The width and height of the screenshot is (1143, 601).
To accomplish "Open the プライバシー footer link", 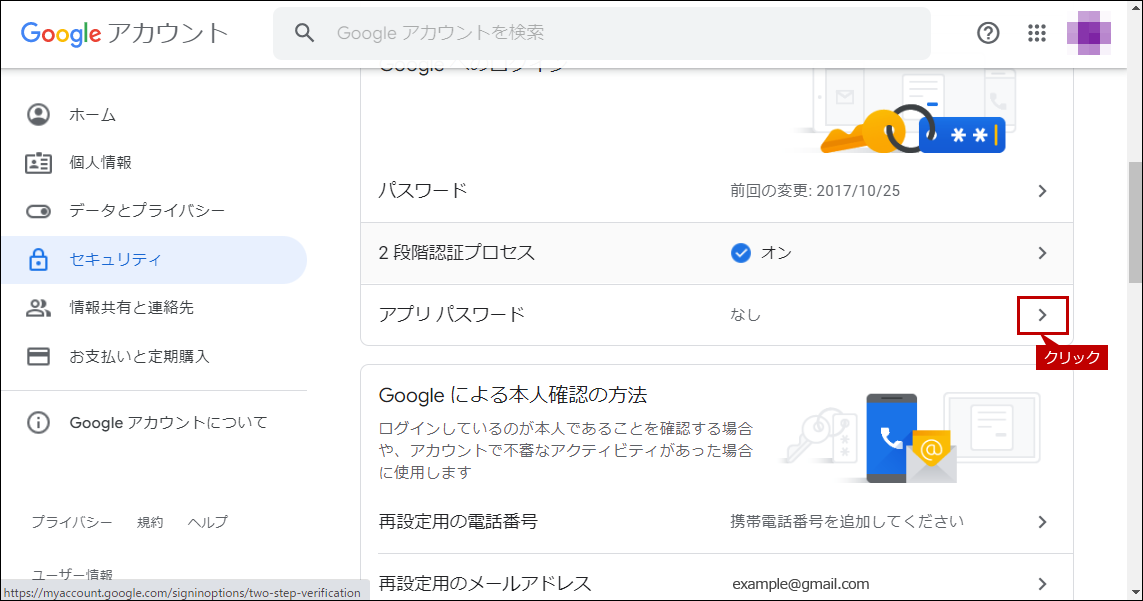I will pyautogui.click(x=71, y=522).
